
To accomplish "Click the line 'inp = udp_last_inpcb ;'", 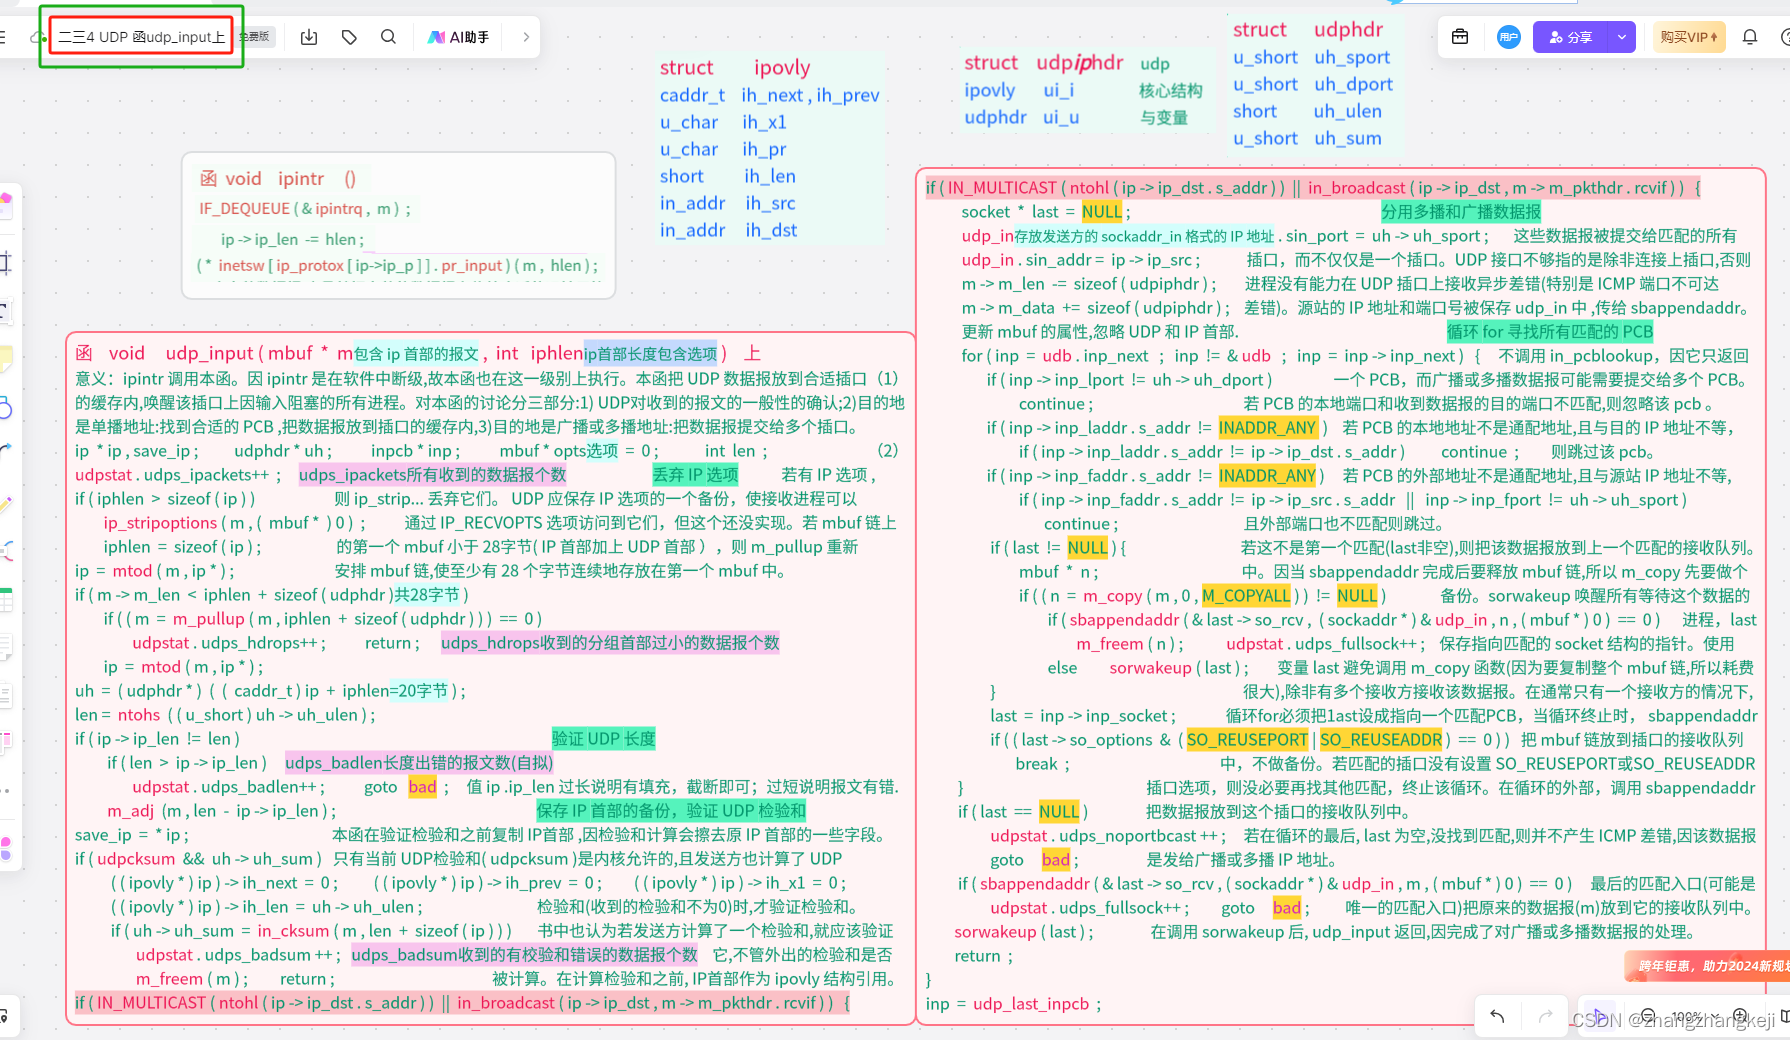I will click(x=1013, y=1004).
